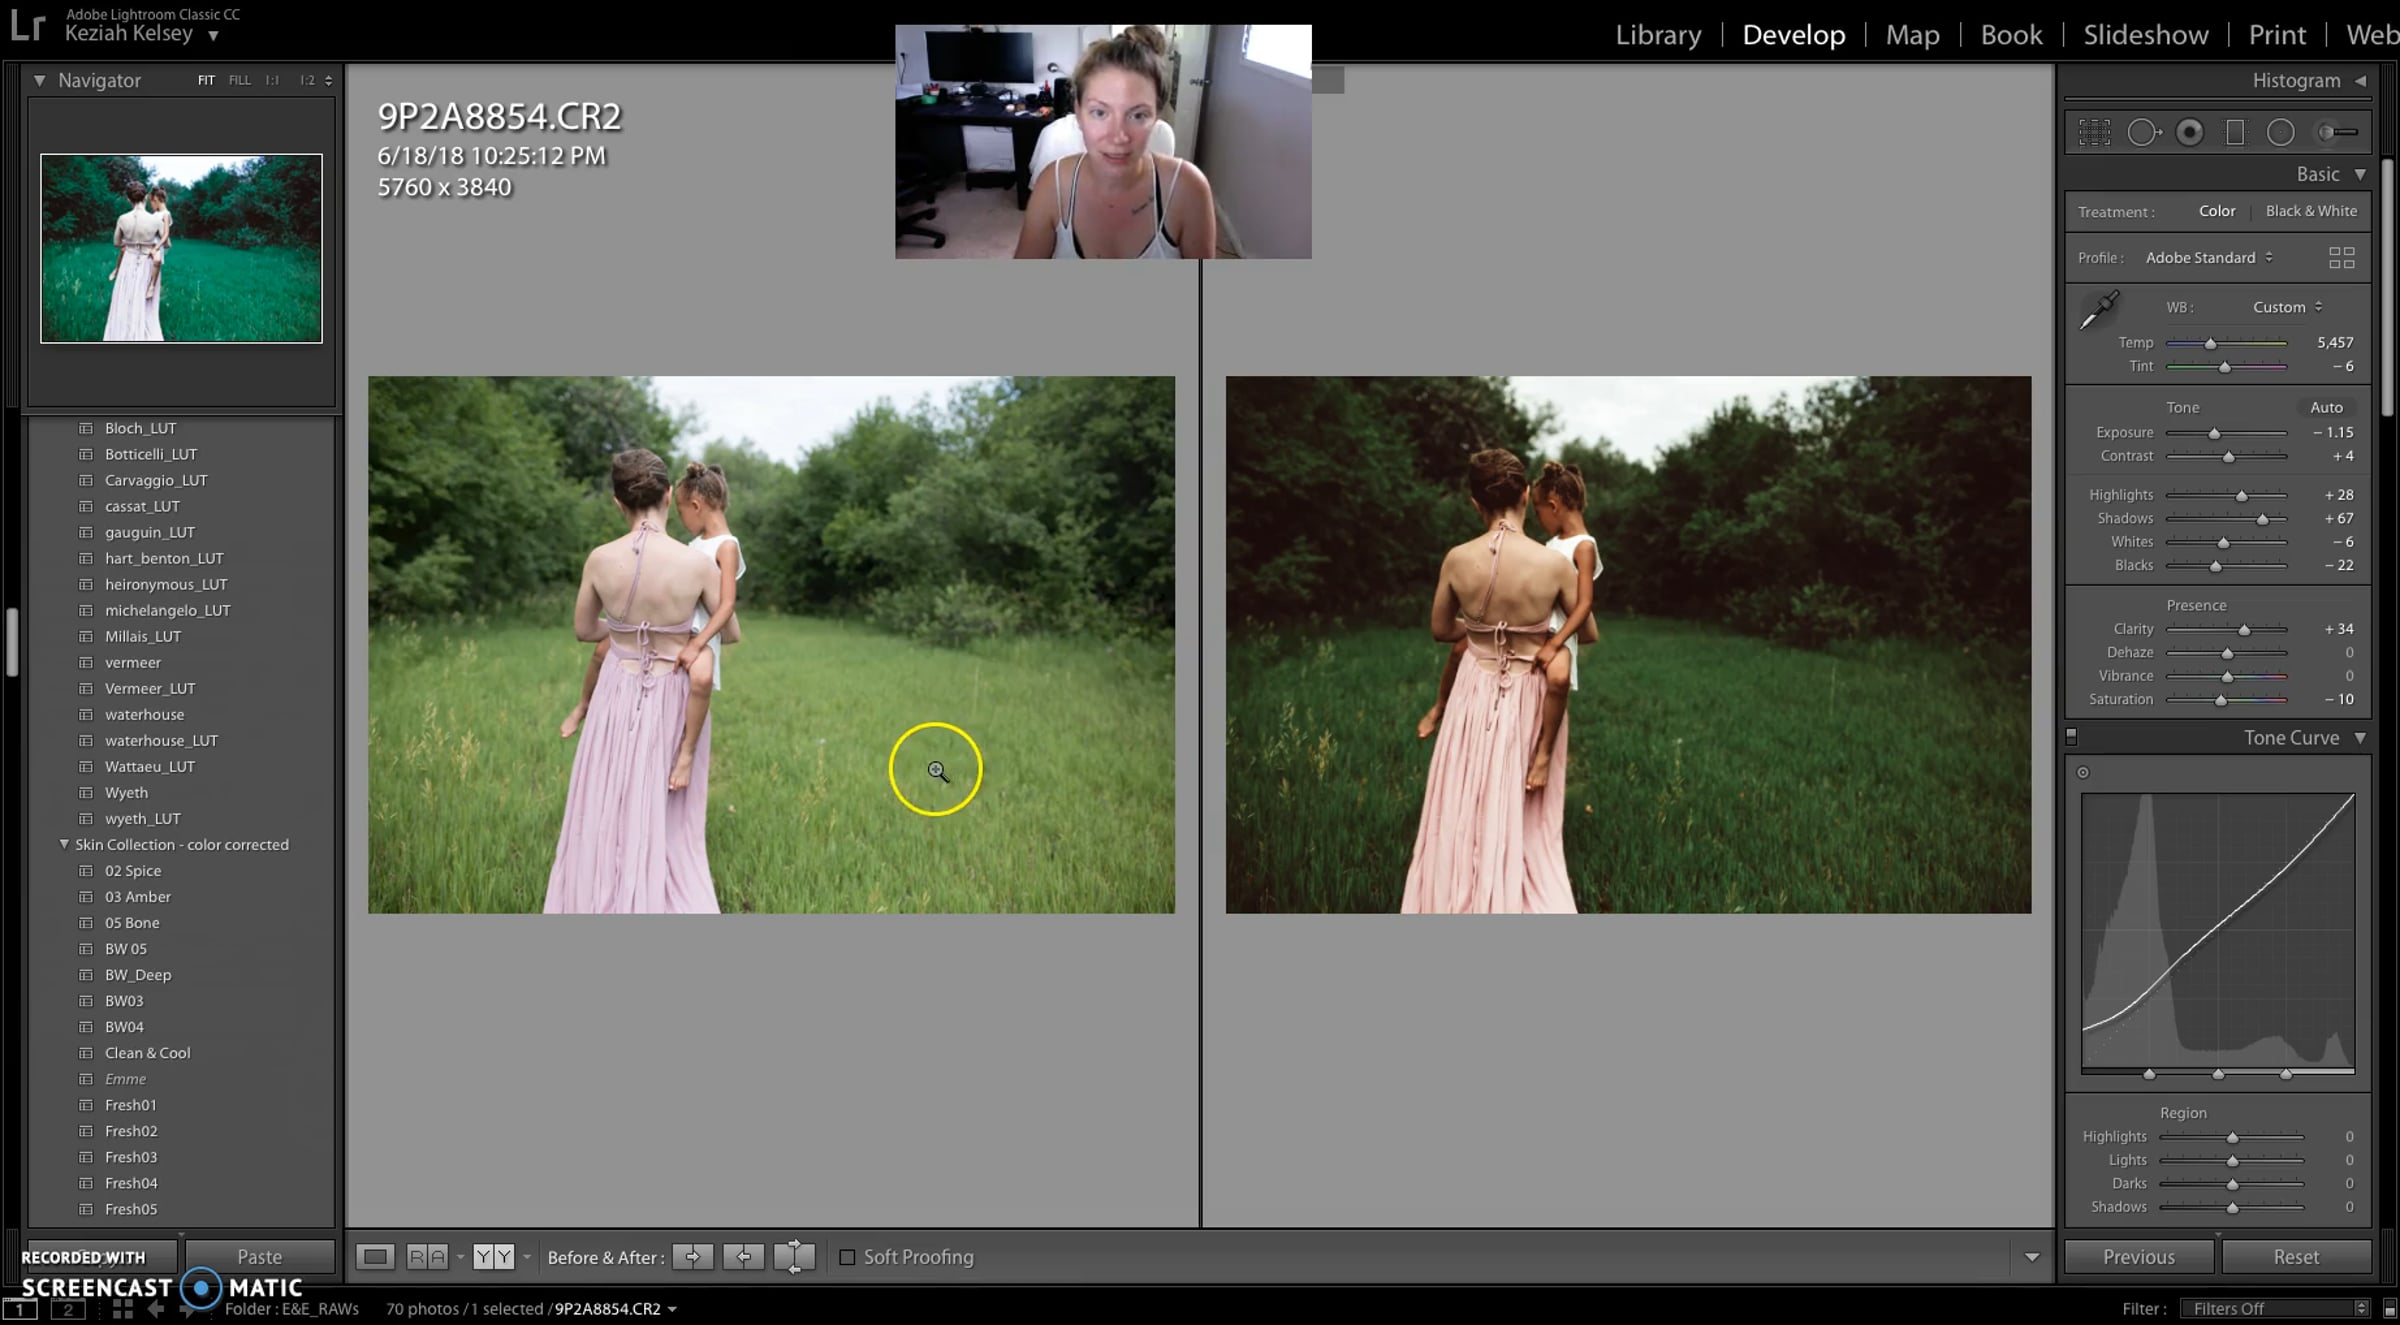Select the Crop Overlay tool
The height and width of the screenshot is (1325, 2400).
coord(2094,132)
